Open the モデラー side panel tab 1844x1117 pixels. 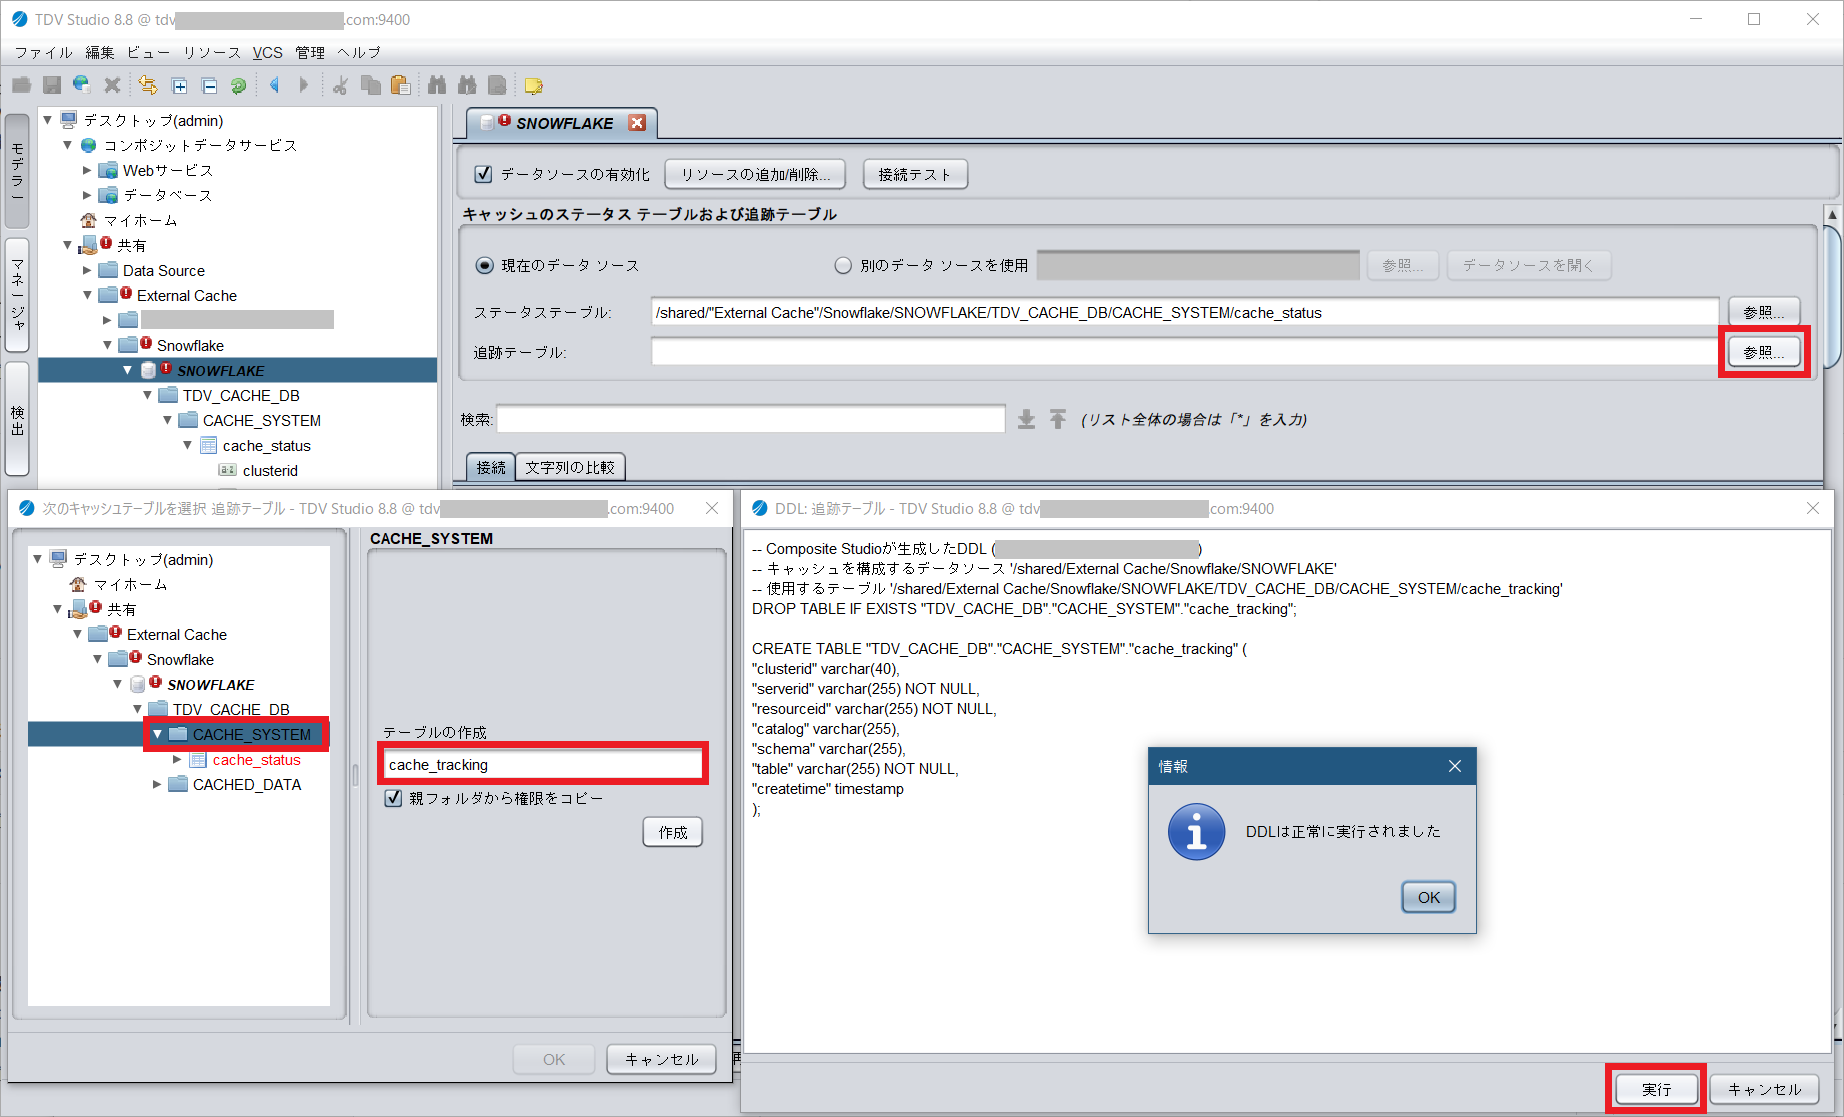pyautogui.click(x=17, y=171)
